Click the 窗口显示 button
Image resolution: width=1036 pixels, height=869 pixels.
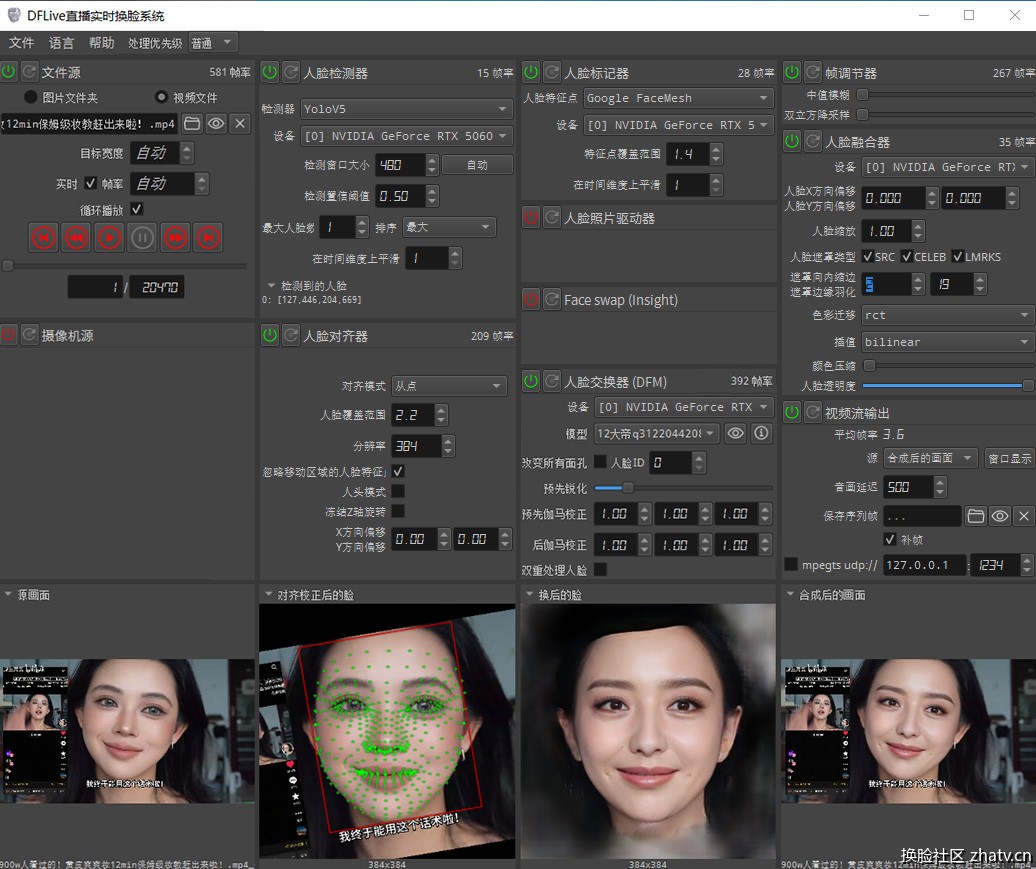1009,457
